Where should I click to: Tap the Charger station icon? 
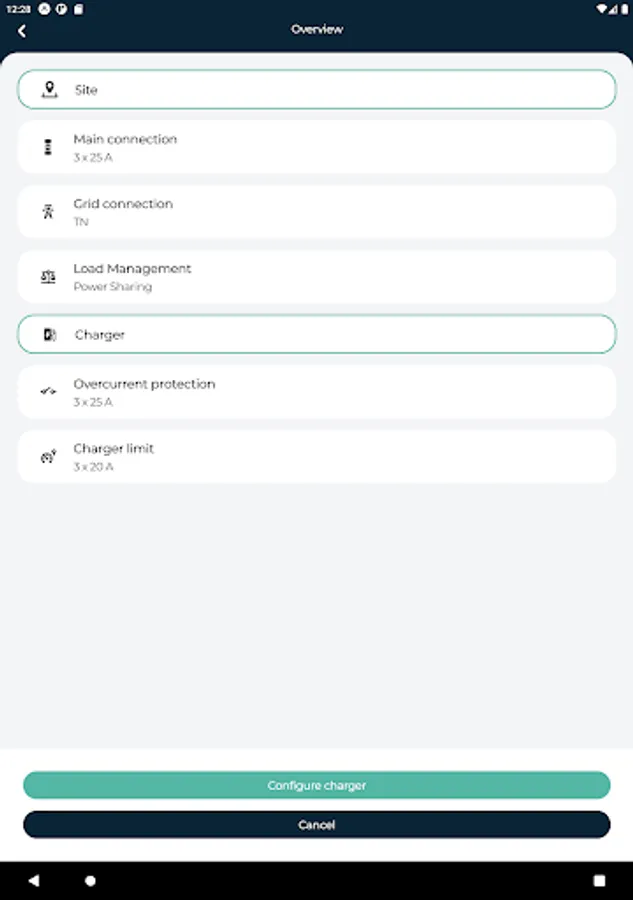pyautogui.click(x=49, y=335)
